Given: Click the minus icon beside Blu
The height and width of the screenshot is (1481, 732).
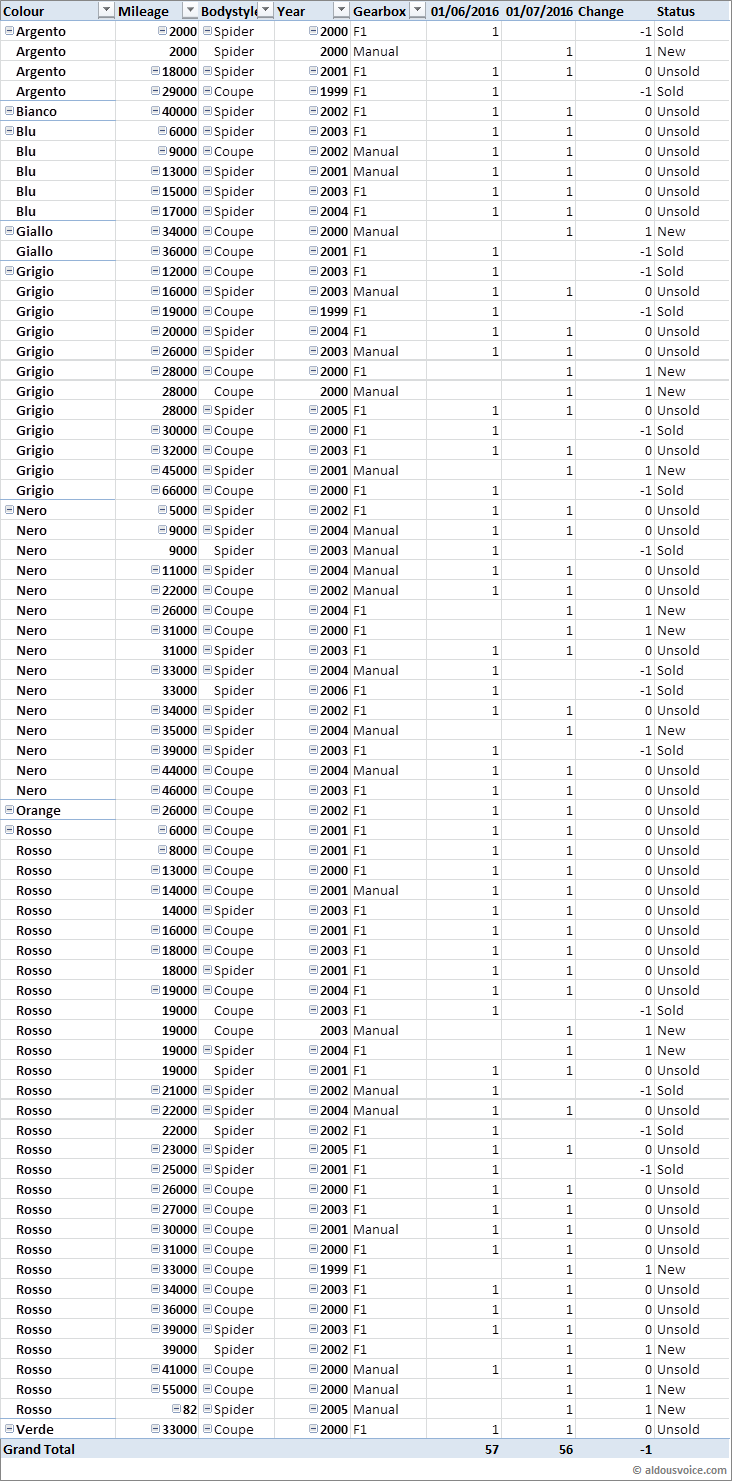Looking at the screenshot, I should tap(10, 131).
